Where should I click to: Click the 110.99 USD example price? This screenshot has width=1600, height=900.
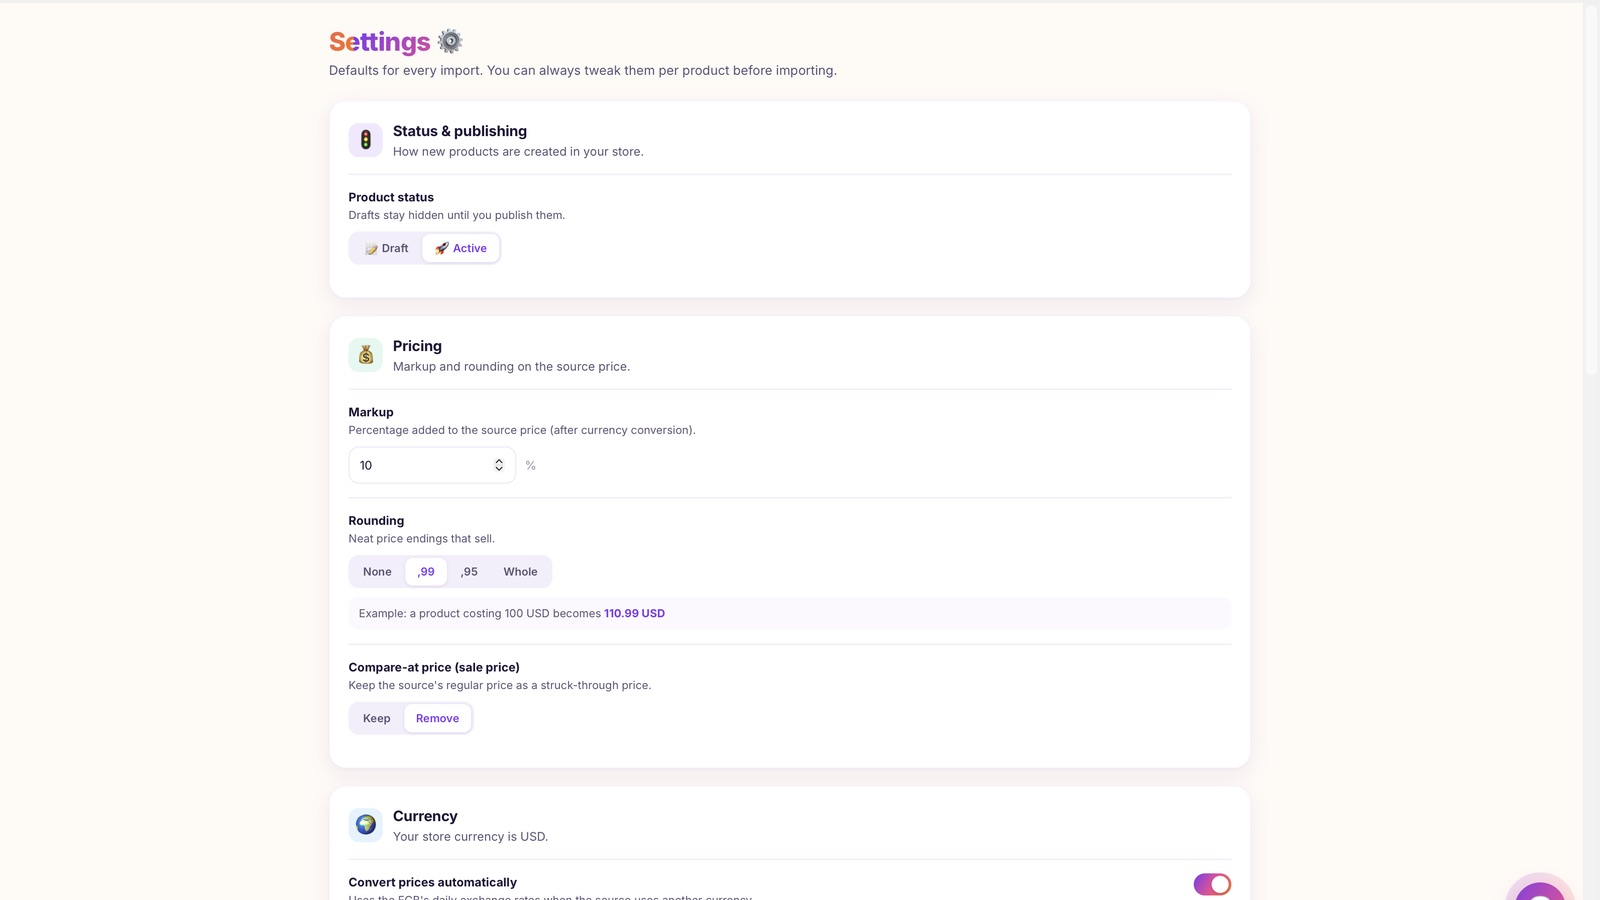634,613
